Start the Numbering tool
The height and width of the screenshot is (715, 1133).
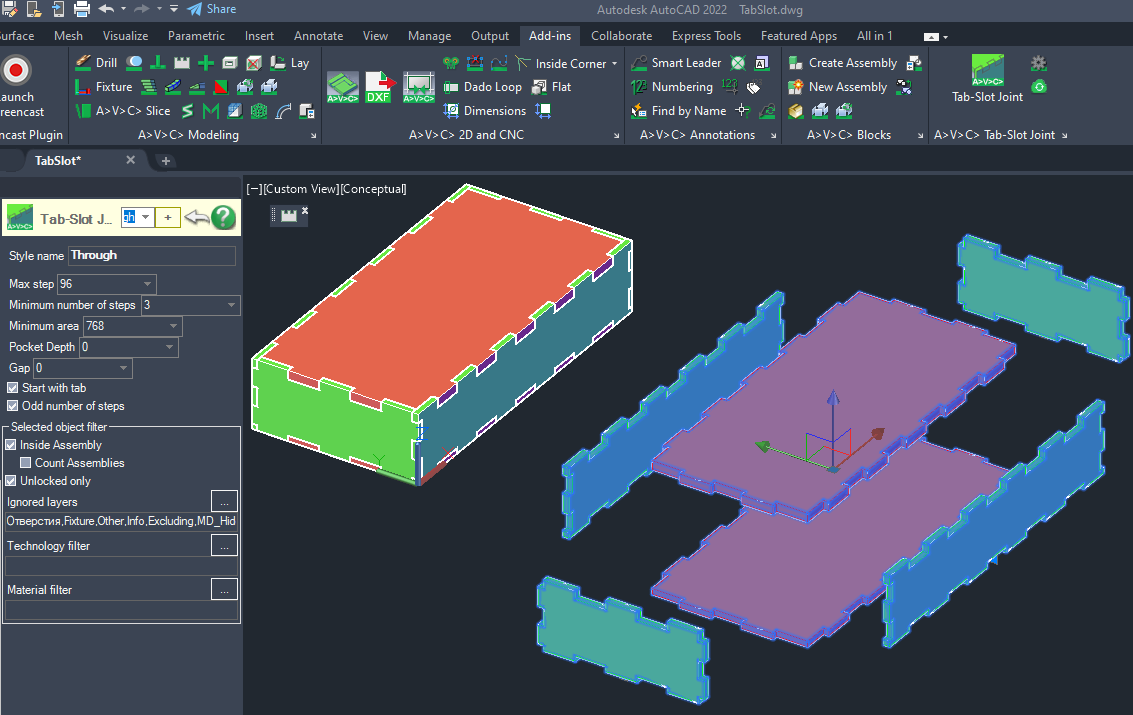pyautogui.click(x=672, y=87)
